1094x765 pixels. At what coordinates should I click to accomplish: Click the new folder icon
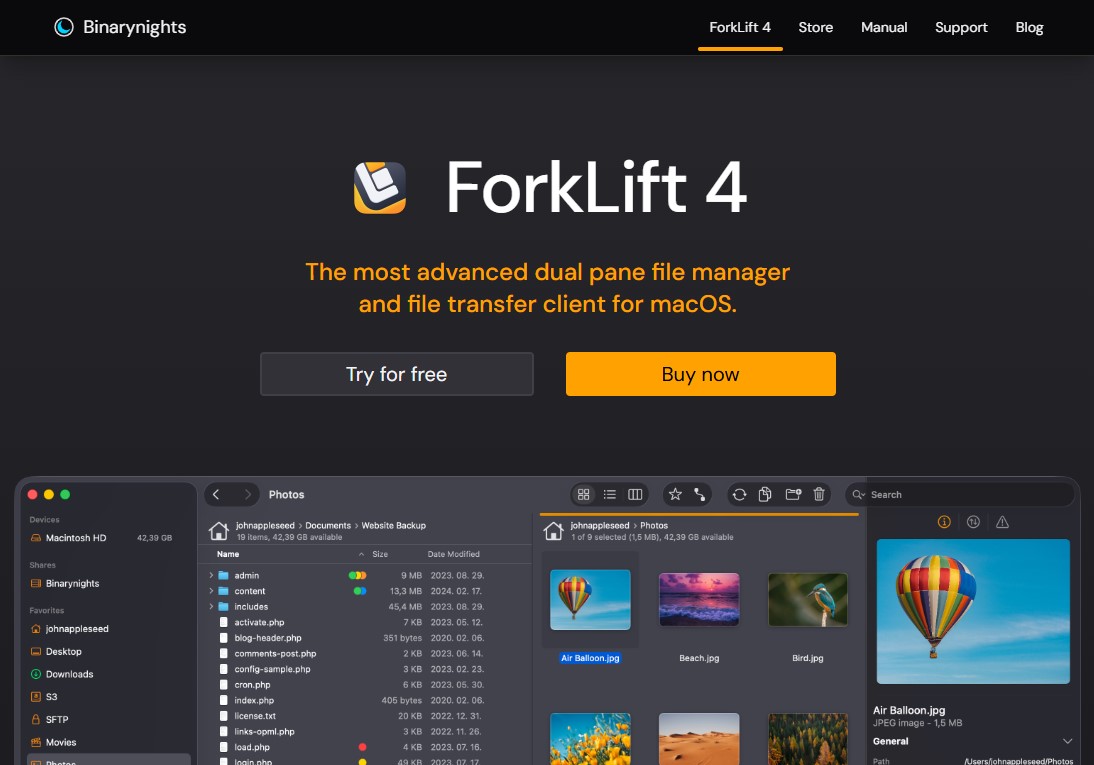(x=793, y=494)
